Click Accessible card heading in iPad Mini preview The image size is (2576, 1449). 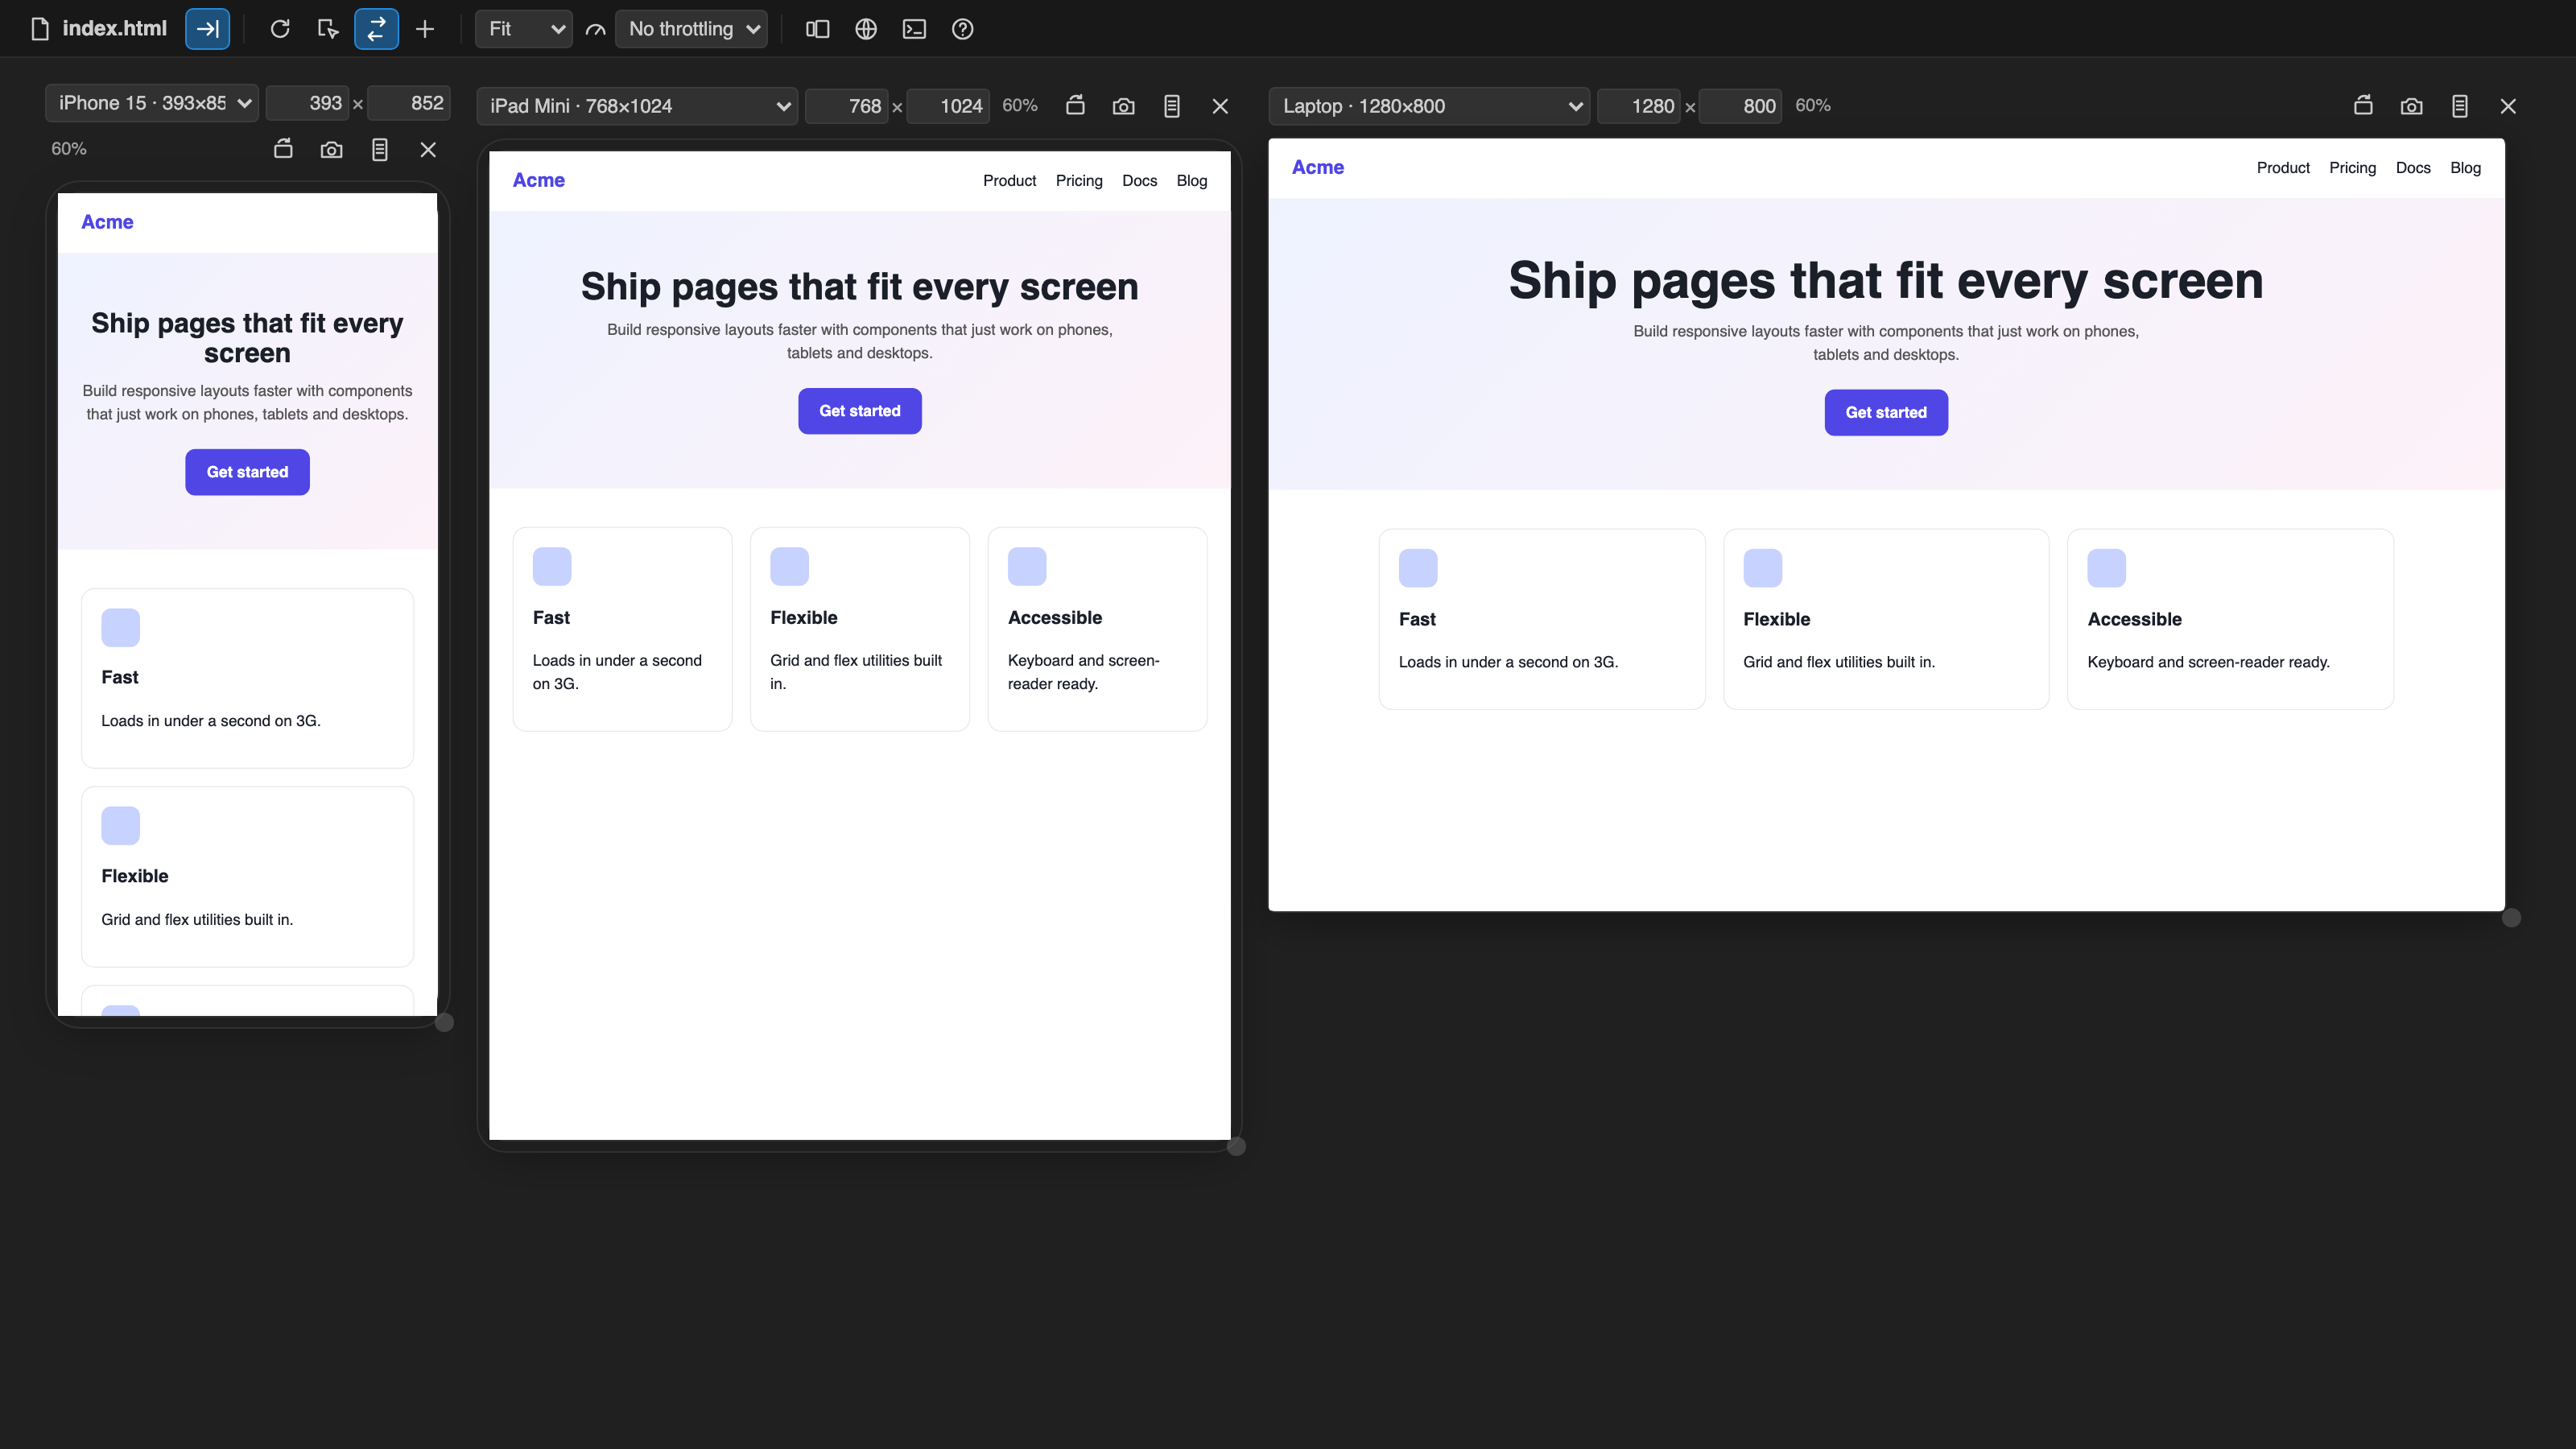pos(1055,618)
